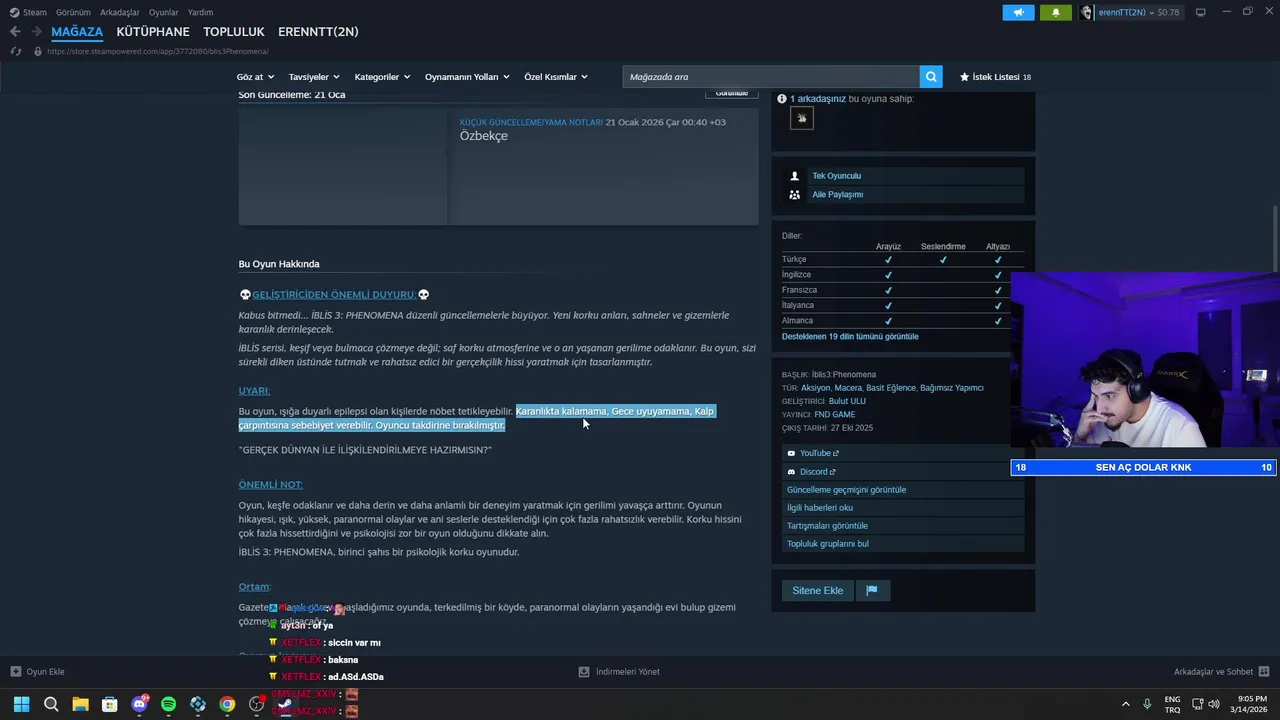
Task: Click the Sitene Ekle button
Action: coord(818,591)
